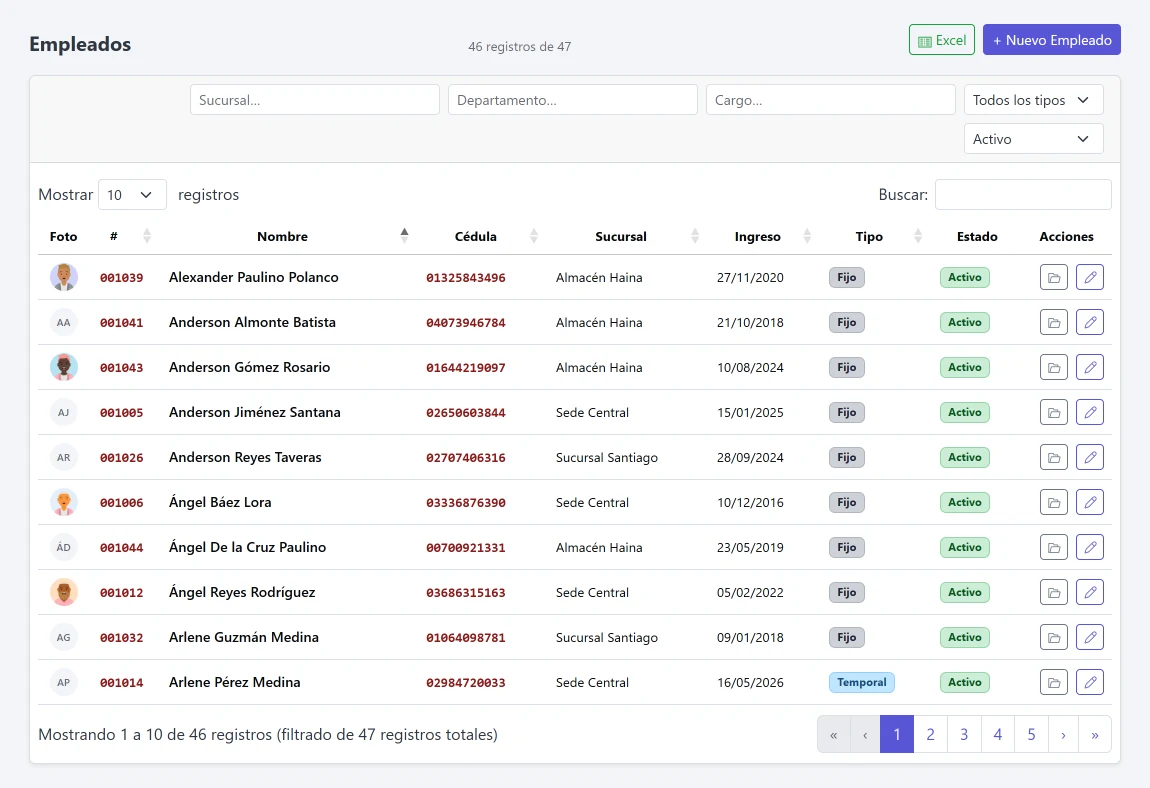Focus the Departamento filter field
This screenshot has height=788, width=1150.
click(573, 100)
